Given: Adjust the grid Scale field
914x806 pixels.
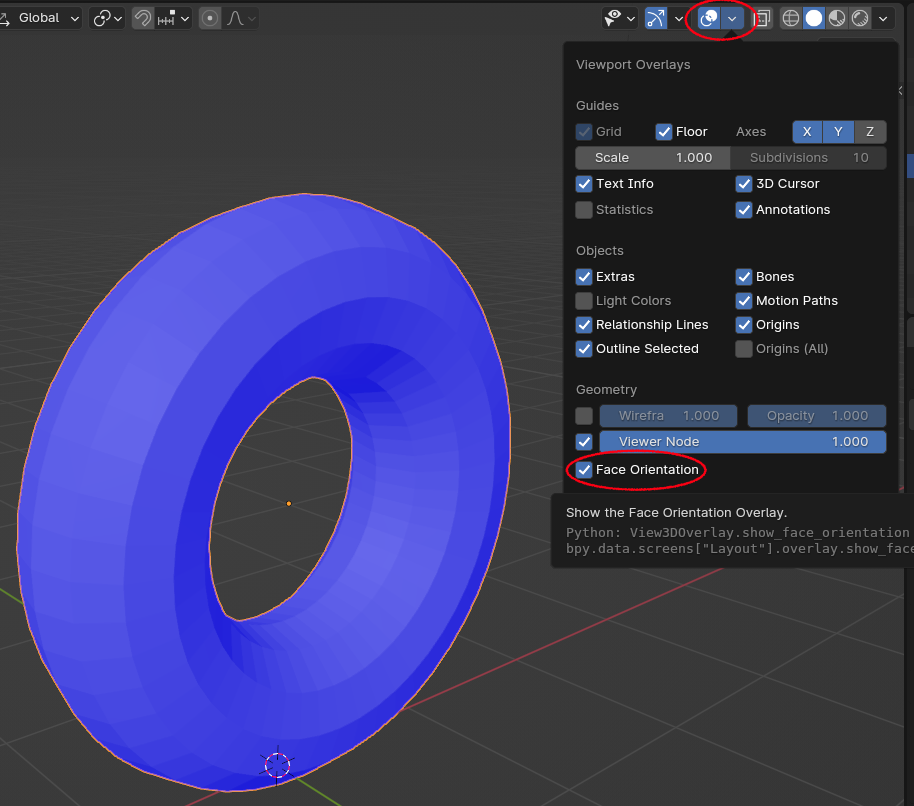Looking at the screenshot, I should pos(653,157).
